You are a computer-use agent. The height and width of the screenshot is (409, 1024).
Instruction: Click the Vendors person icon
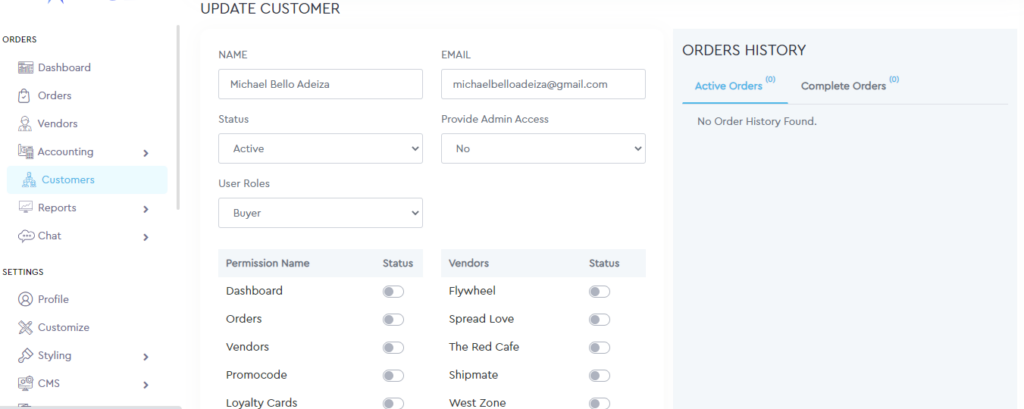click(x=26, y=124)
